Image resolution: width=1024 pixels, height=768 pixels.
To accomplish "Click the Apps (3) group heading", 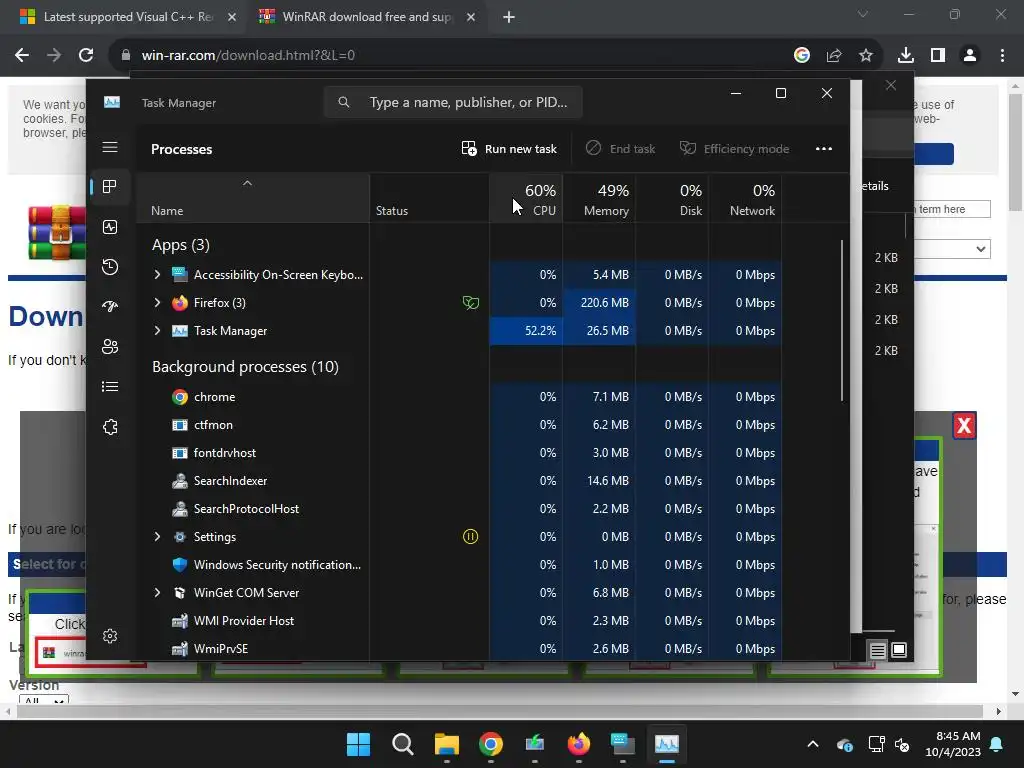I will [181, 245].
